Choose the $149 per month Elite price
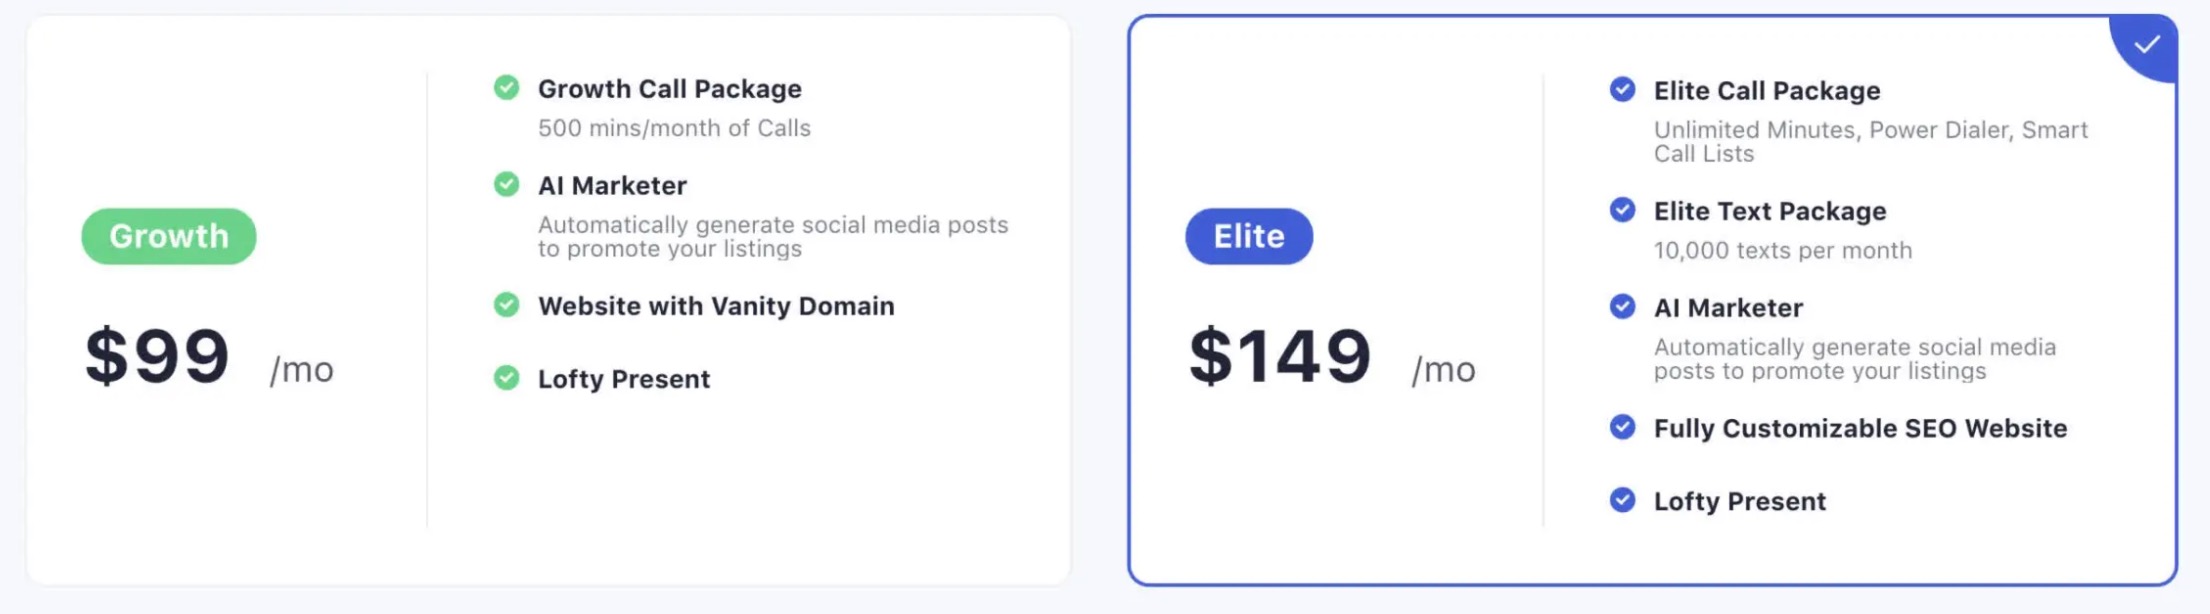 (1332, 357)
